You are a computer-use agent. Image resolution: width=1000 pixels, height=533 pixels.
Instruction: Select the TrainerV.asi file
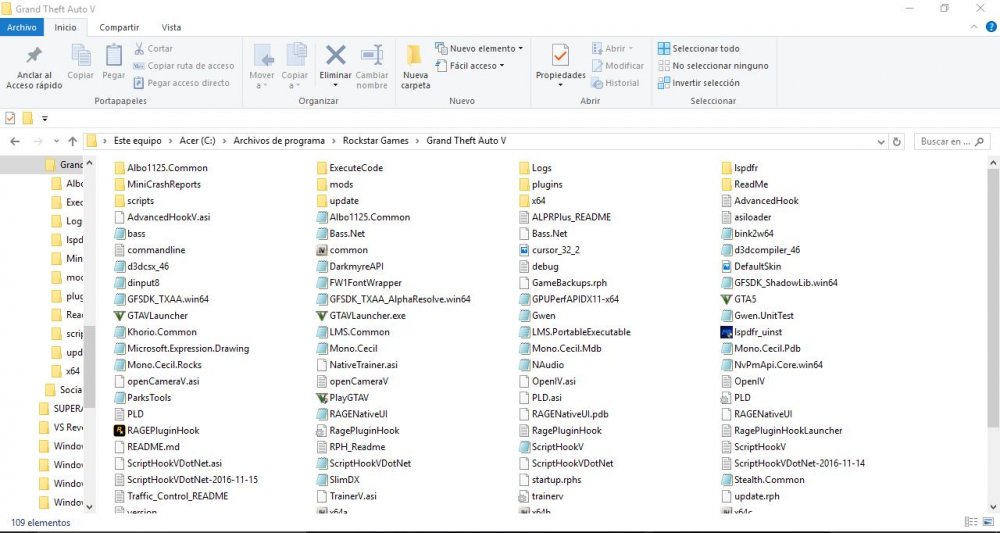[x=347, y=496]
